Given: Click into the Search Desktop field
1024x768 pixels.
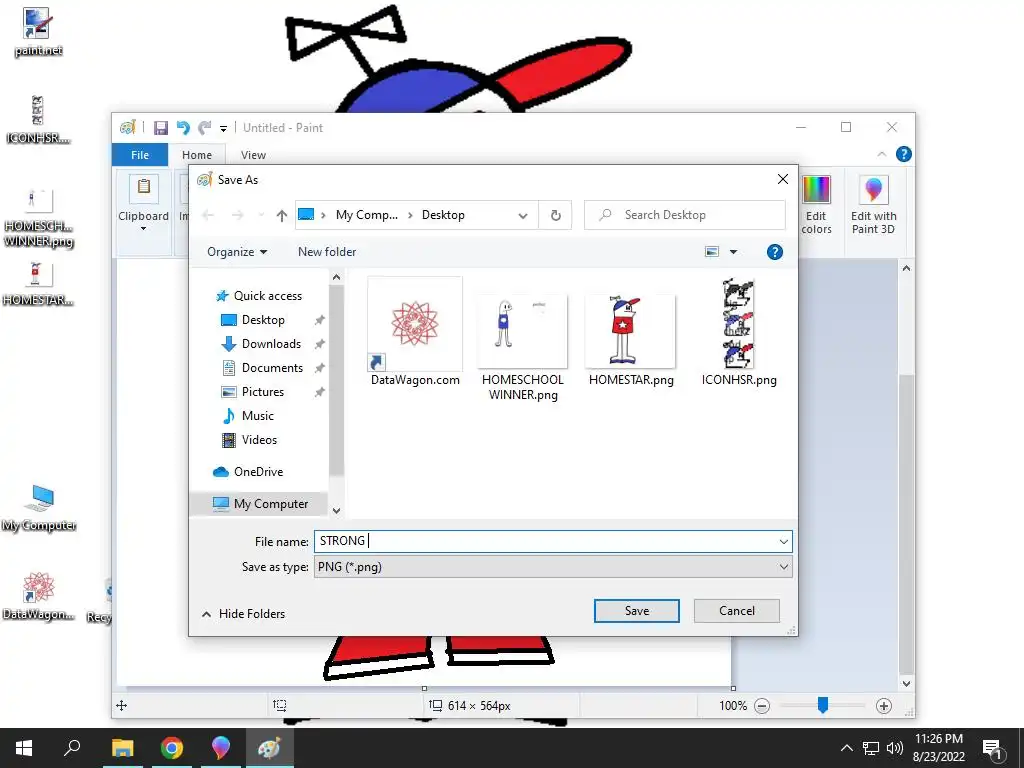Looking at the screenshot, I should 684,215.
